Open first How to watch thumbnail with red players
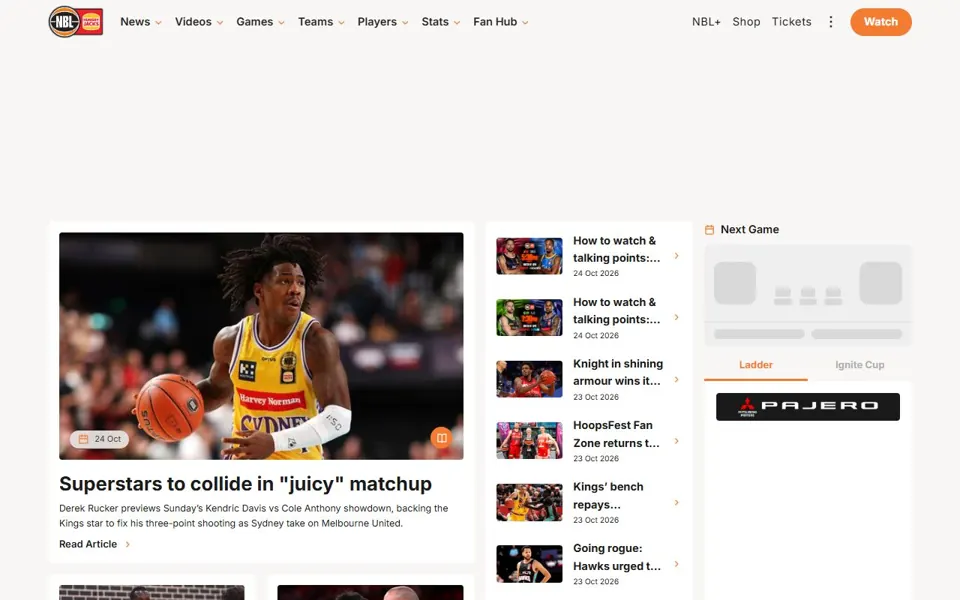 529,256
